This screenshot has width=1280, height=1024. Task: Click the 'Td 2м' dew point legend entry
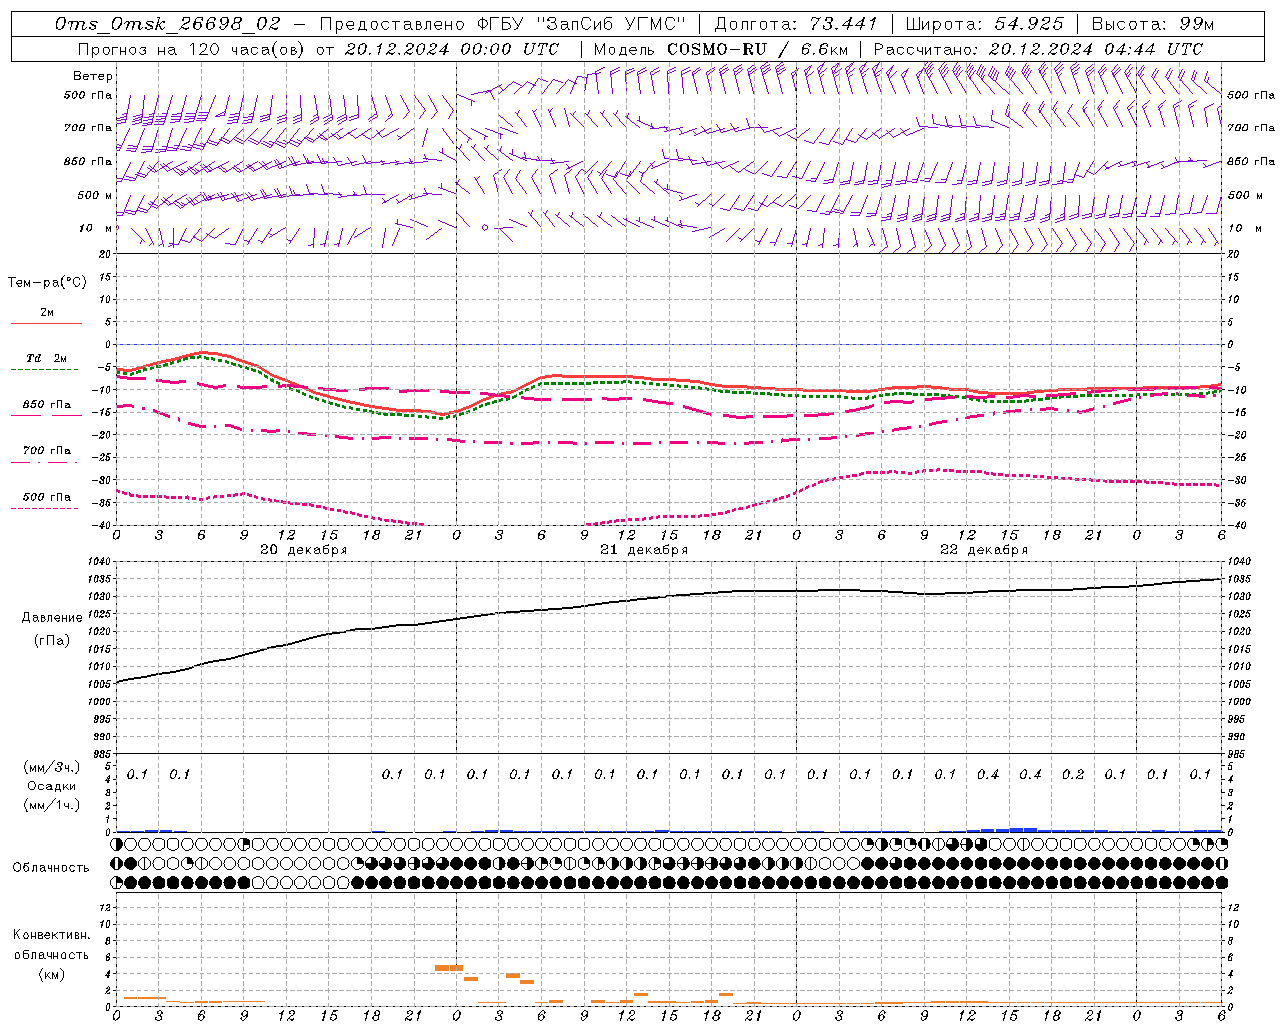[x=47, y=358]
